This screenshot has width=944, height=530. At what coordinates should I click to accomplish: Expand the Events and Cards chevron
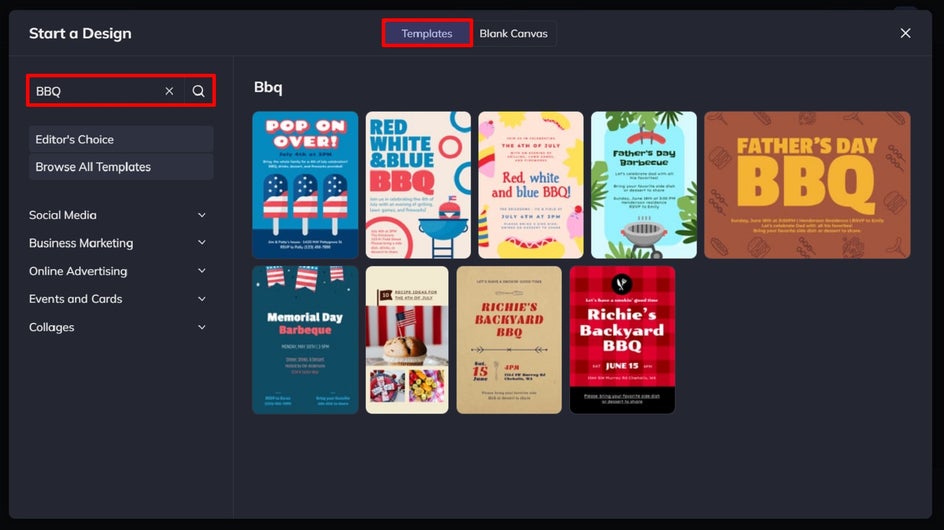tap(202, 299)
